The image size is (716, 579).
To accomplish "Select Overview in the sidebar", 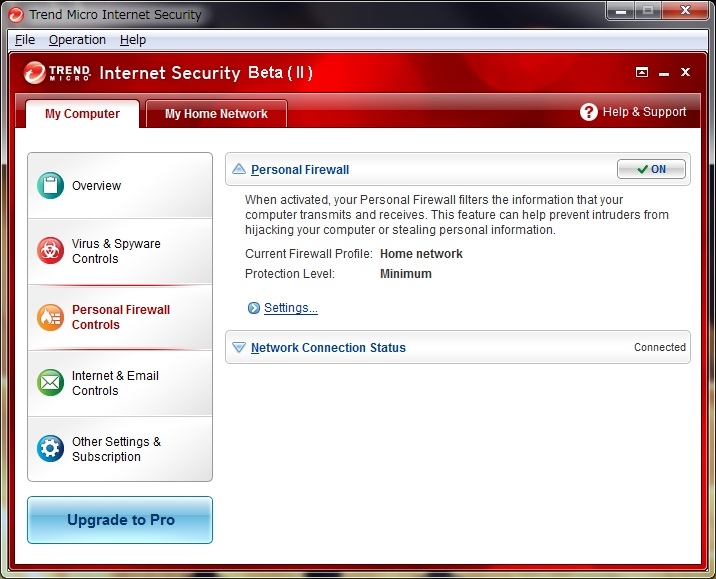I will click(120, 186).
